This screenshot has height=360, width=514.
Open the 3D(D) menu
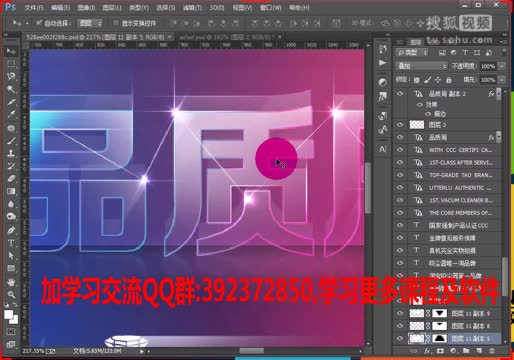[217, 7]
